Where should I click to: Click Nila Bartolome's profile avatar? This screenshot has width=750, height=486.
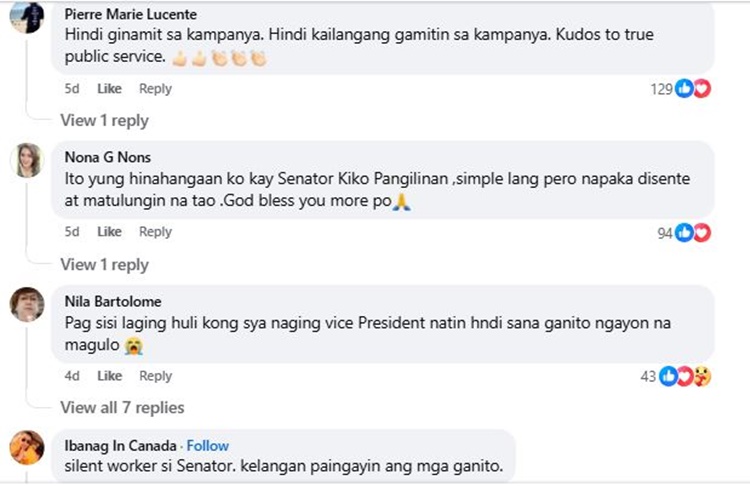pos(27,304)
